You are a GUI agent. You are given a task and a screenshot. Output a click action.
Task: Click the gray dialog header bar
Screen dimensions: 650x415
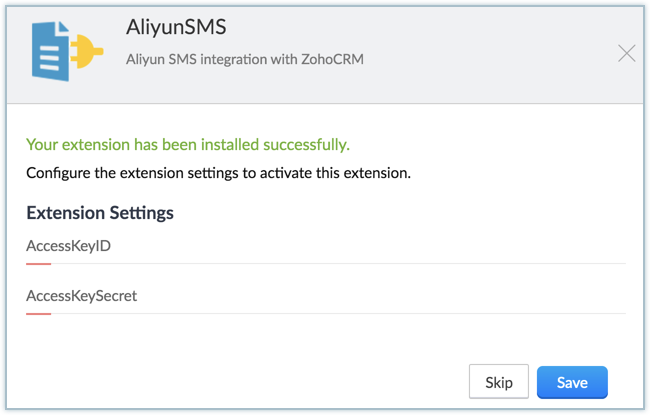point(325,55)
